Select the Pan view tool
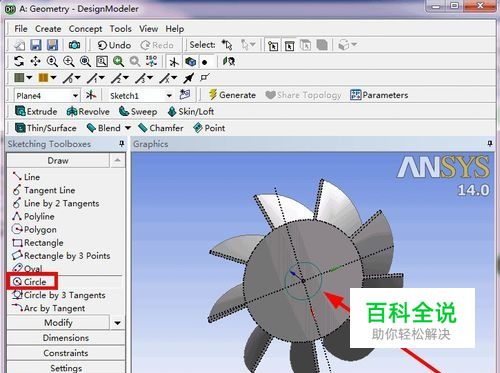 click(36, 61)
